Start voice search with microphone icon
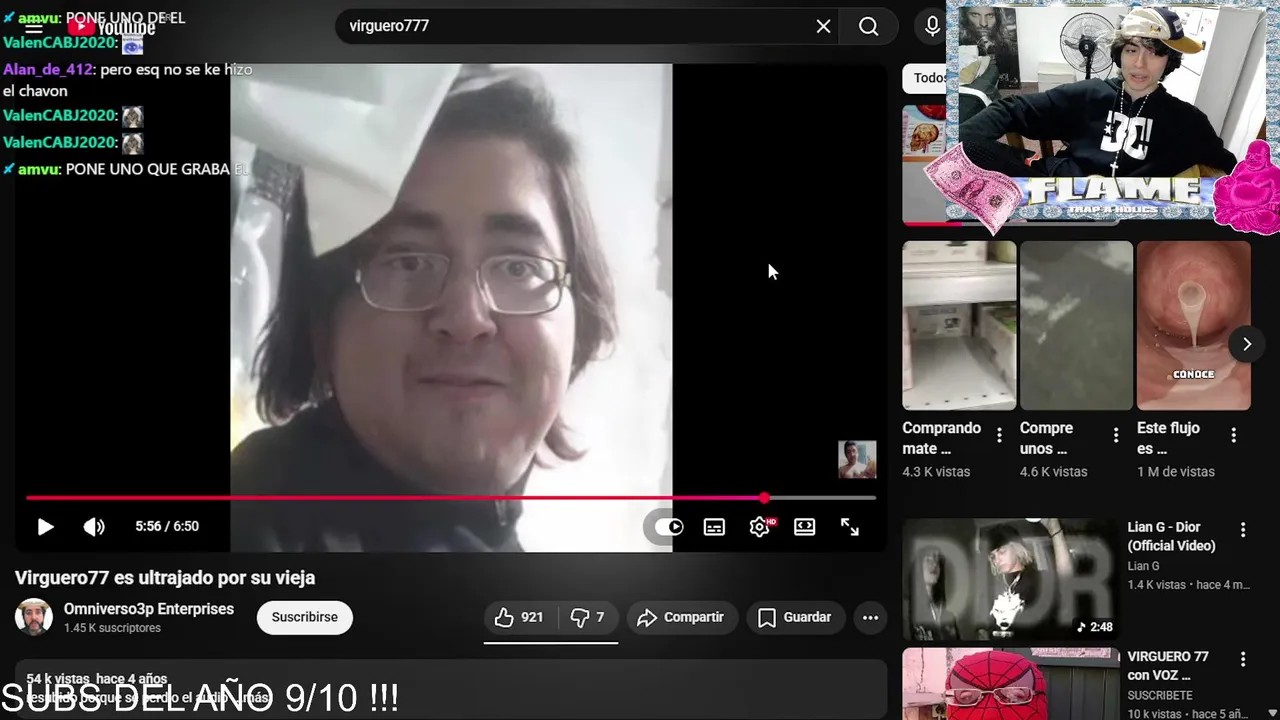This screenshot has height=720, width=1280. point(932,26)
